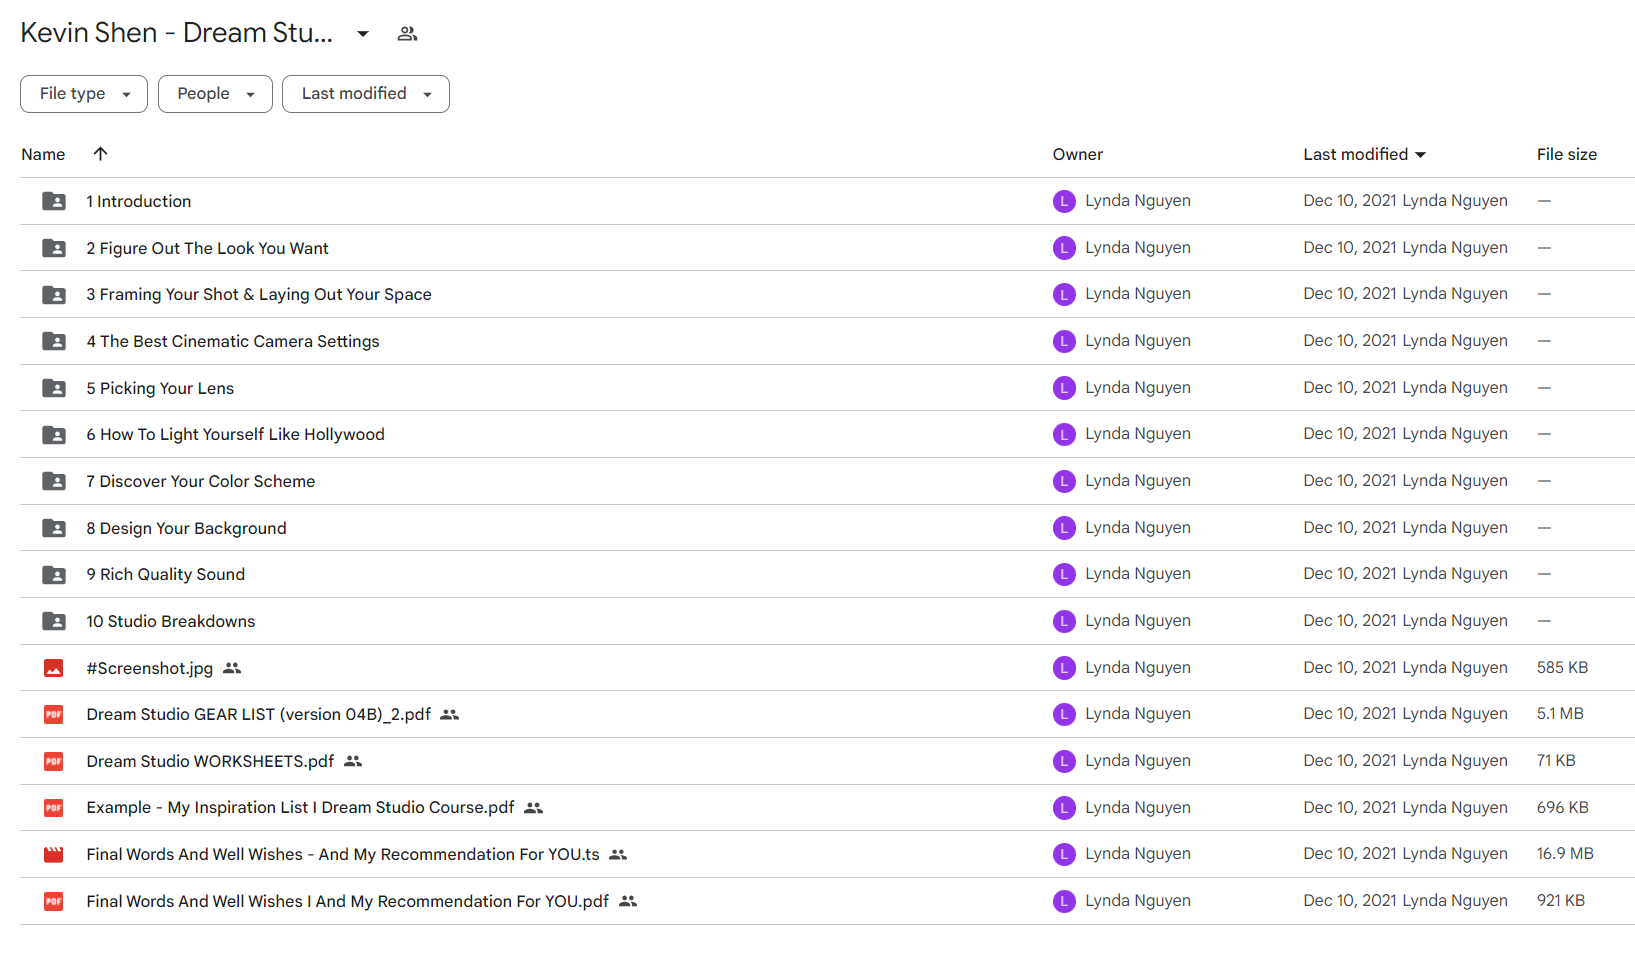Select 2 Figure Out The Look You Want
The height and width of the screenshot is (953, 1635).
click(x=207, y=248)
